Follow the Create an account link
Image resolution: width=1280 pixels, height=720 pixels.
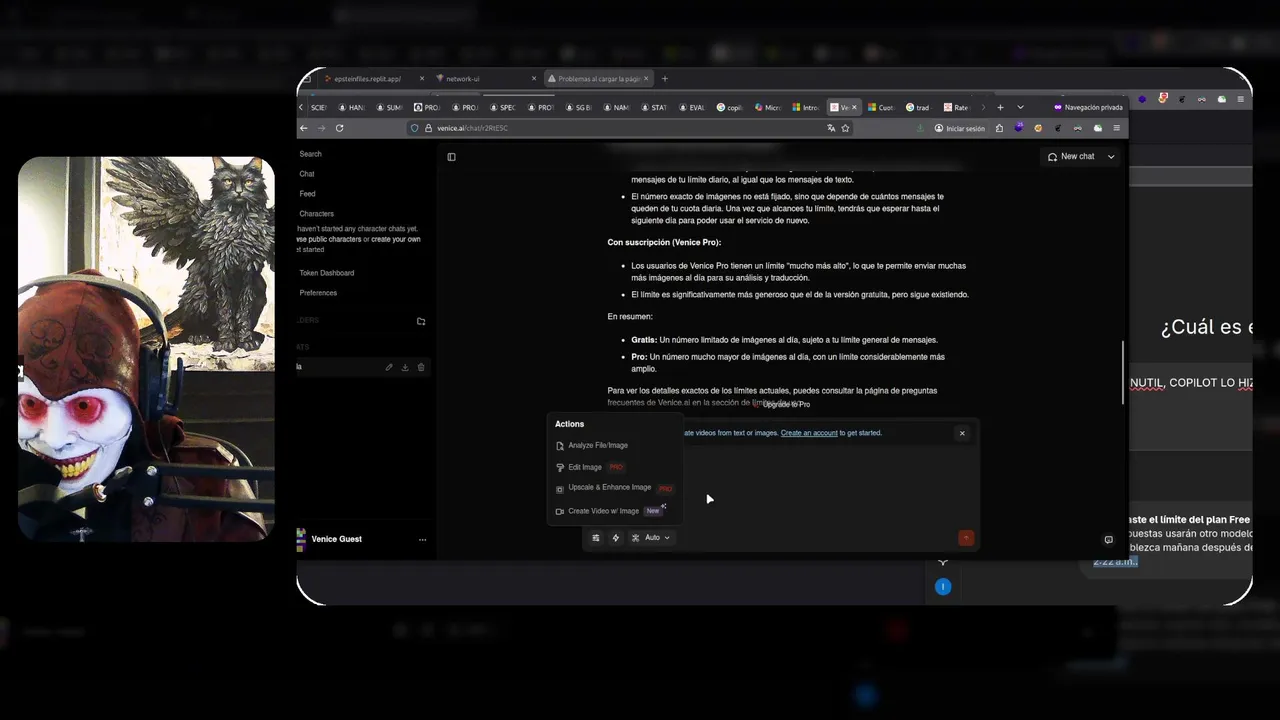point(809,433)
